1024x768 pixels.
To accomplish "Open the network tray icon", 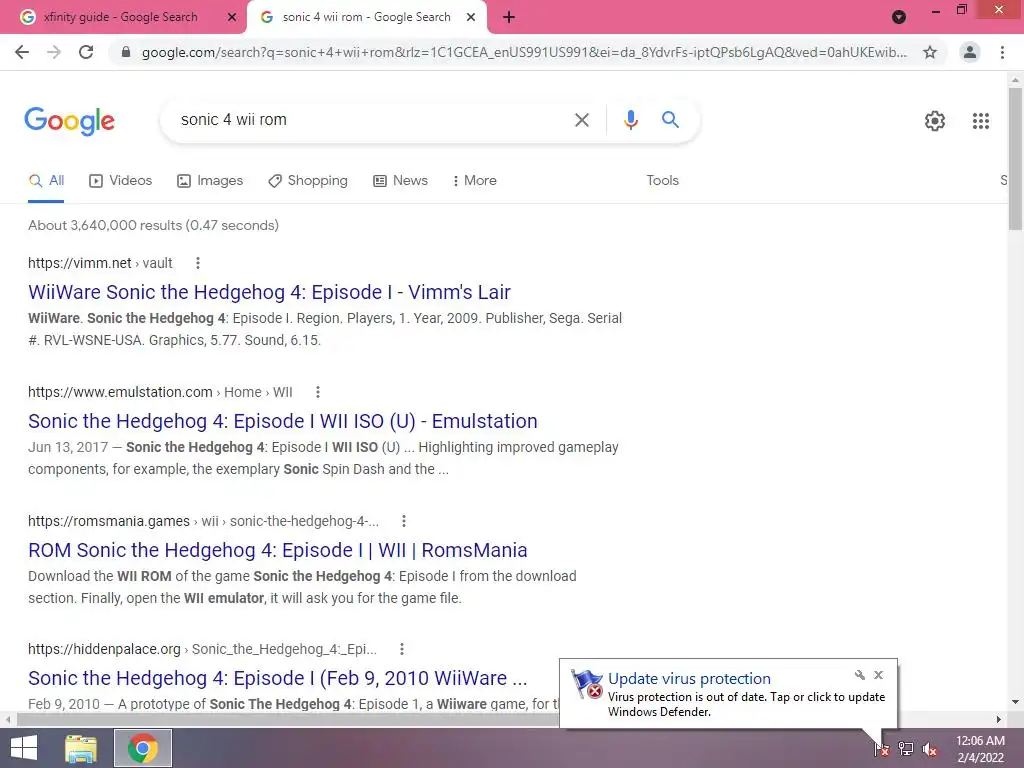I will click(905, 749).
